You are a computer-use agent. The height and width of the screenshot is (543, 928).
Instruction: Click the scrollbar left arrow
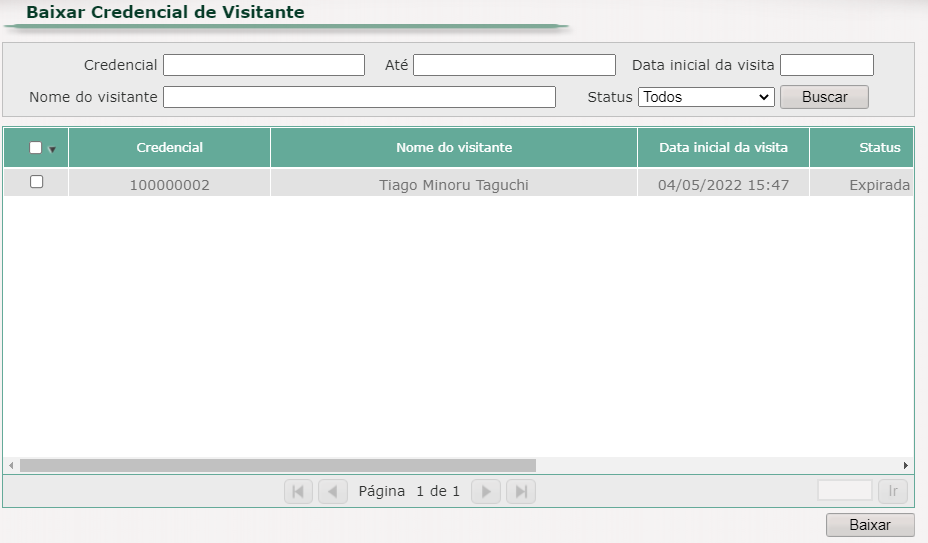pos(11,465)
